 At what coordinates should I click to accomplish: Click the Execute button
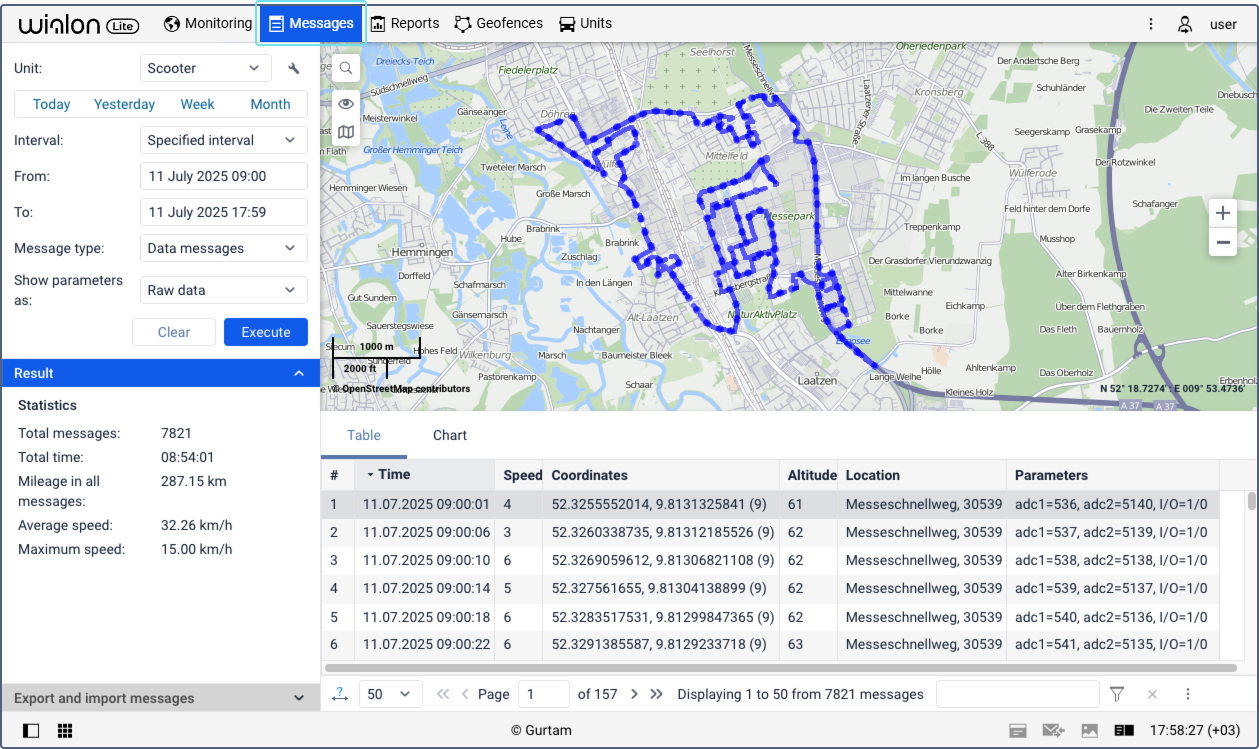(x=266, y=332)
